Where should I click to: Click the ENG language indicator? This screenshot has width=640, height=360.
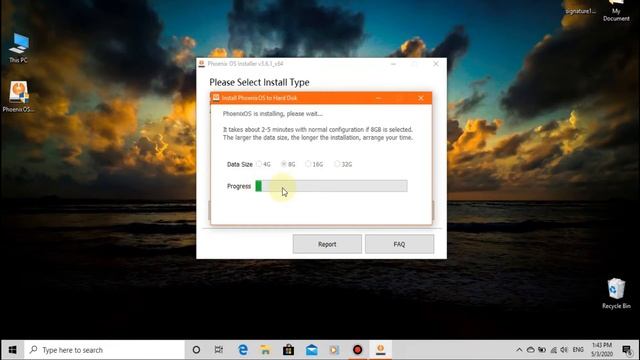(x=578, y=350)
